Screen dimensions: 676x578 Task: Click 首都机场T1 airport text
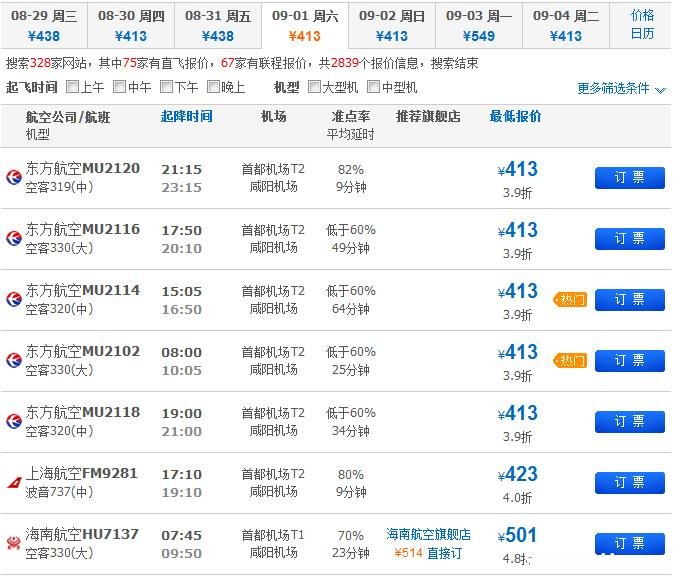[x=273, y=535]
